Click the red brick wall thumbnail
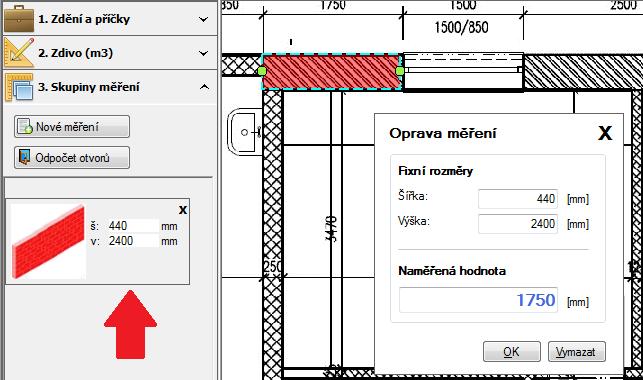 pyautogui.click(x=48, y=241)
